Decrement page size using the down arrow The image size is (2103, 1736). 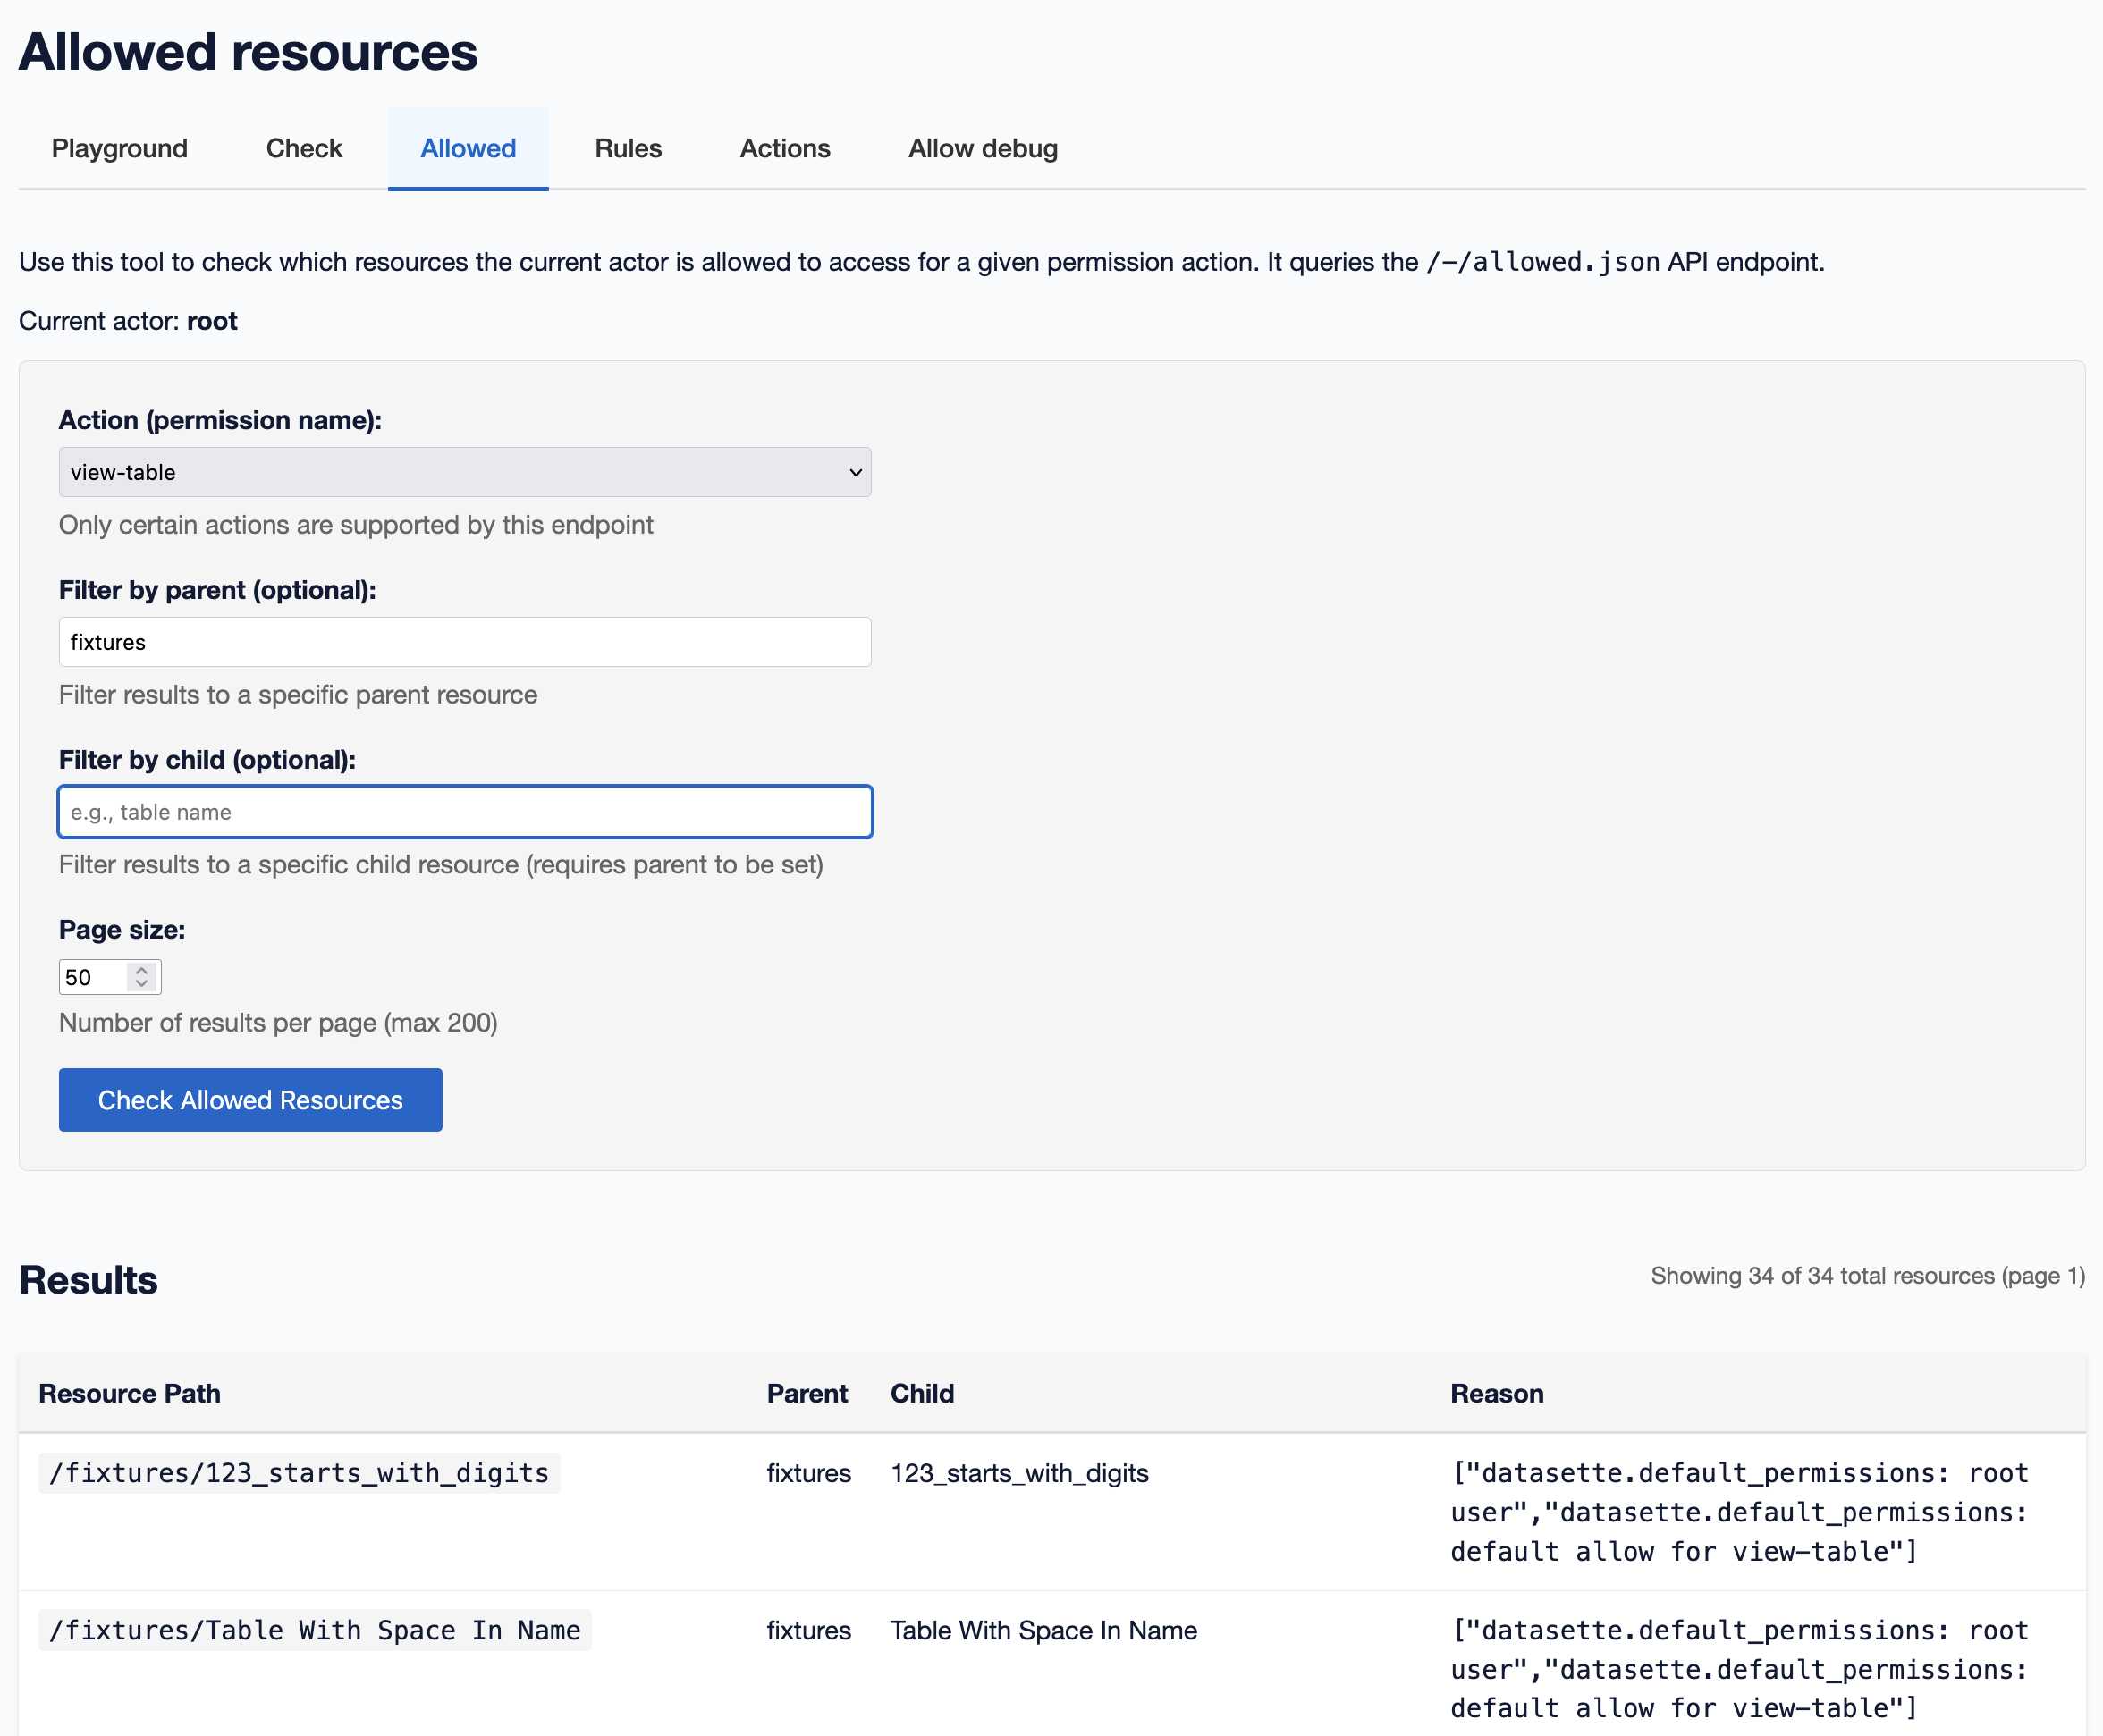pyautogui.click(x=143, y=984)
